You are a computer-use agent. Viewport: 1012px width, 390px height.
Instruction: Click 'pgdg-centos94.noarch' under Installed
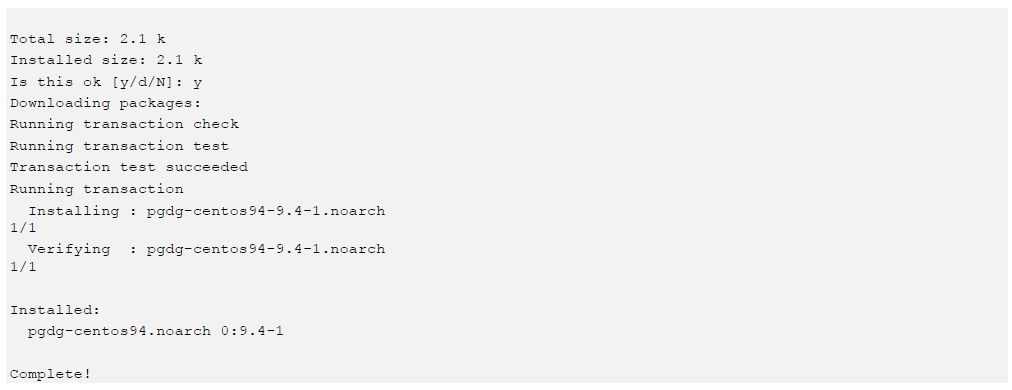tap(119, 331)
